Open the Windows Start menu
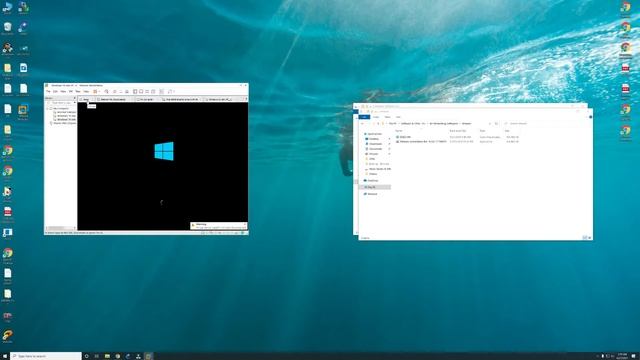This screenshot has width=640, height=360. coord(4,356)
